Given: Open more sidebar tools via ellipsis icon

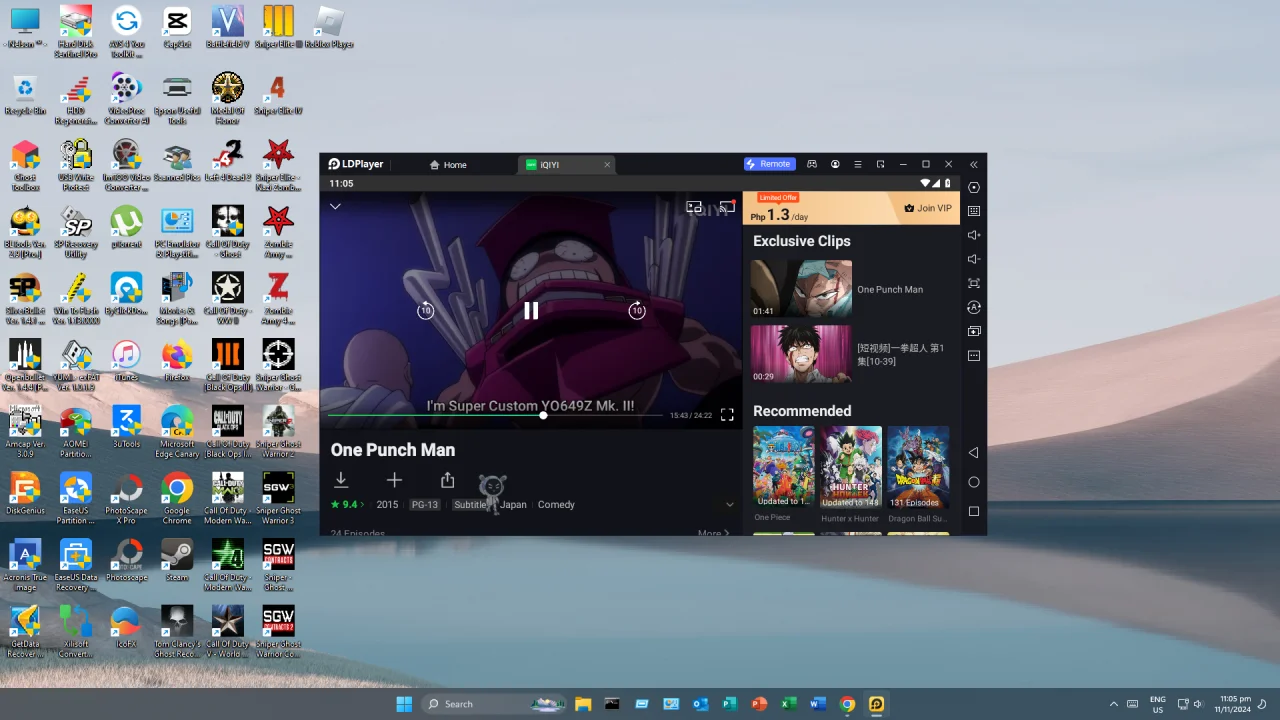Looking at the screenshot, I should coord(974,355).
